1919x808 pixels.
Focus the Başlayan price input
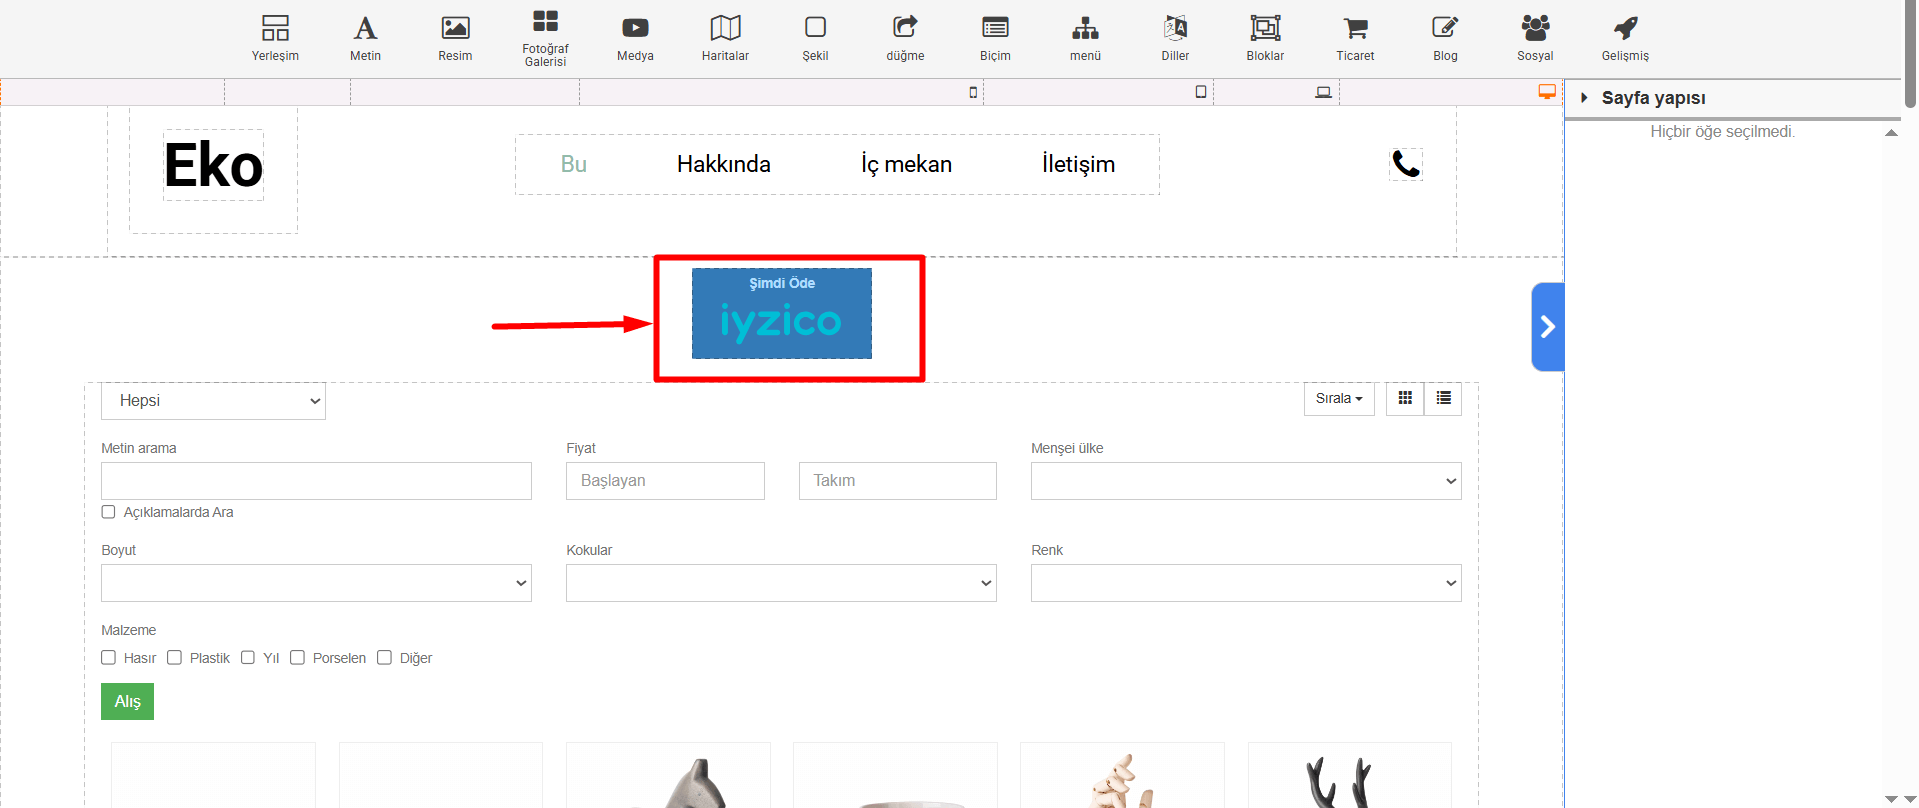click(x=665, y=481)
